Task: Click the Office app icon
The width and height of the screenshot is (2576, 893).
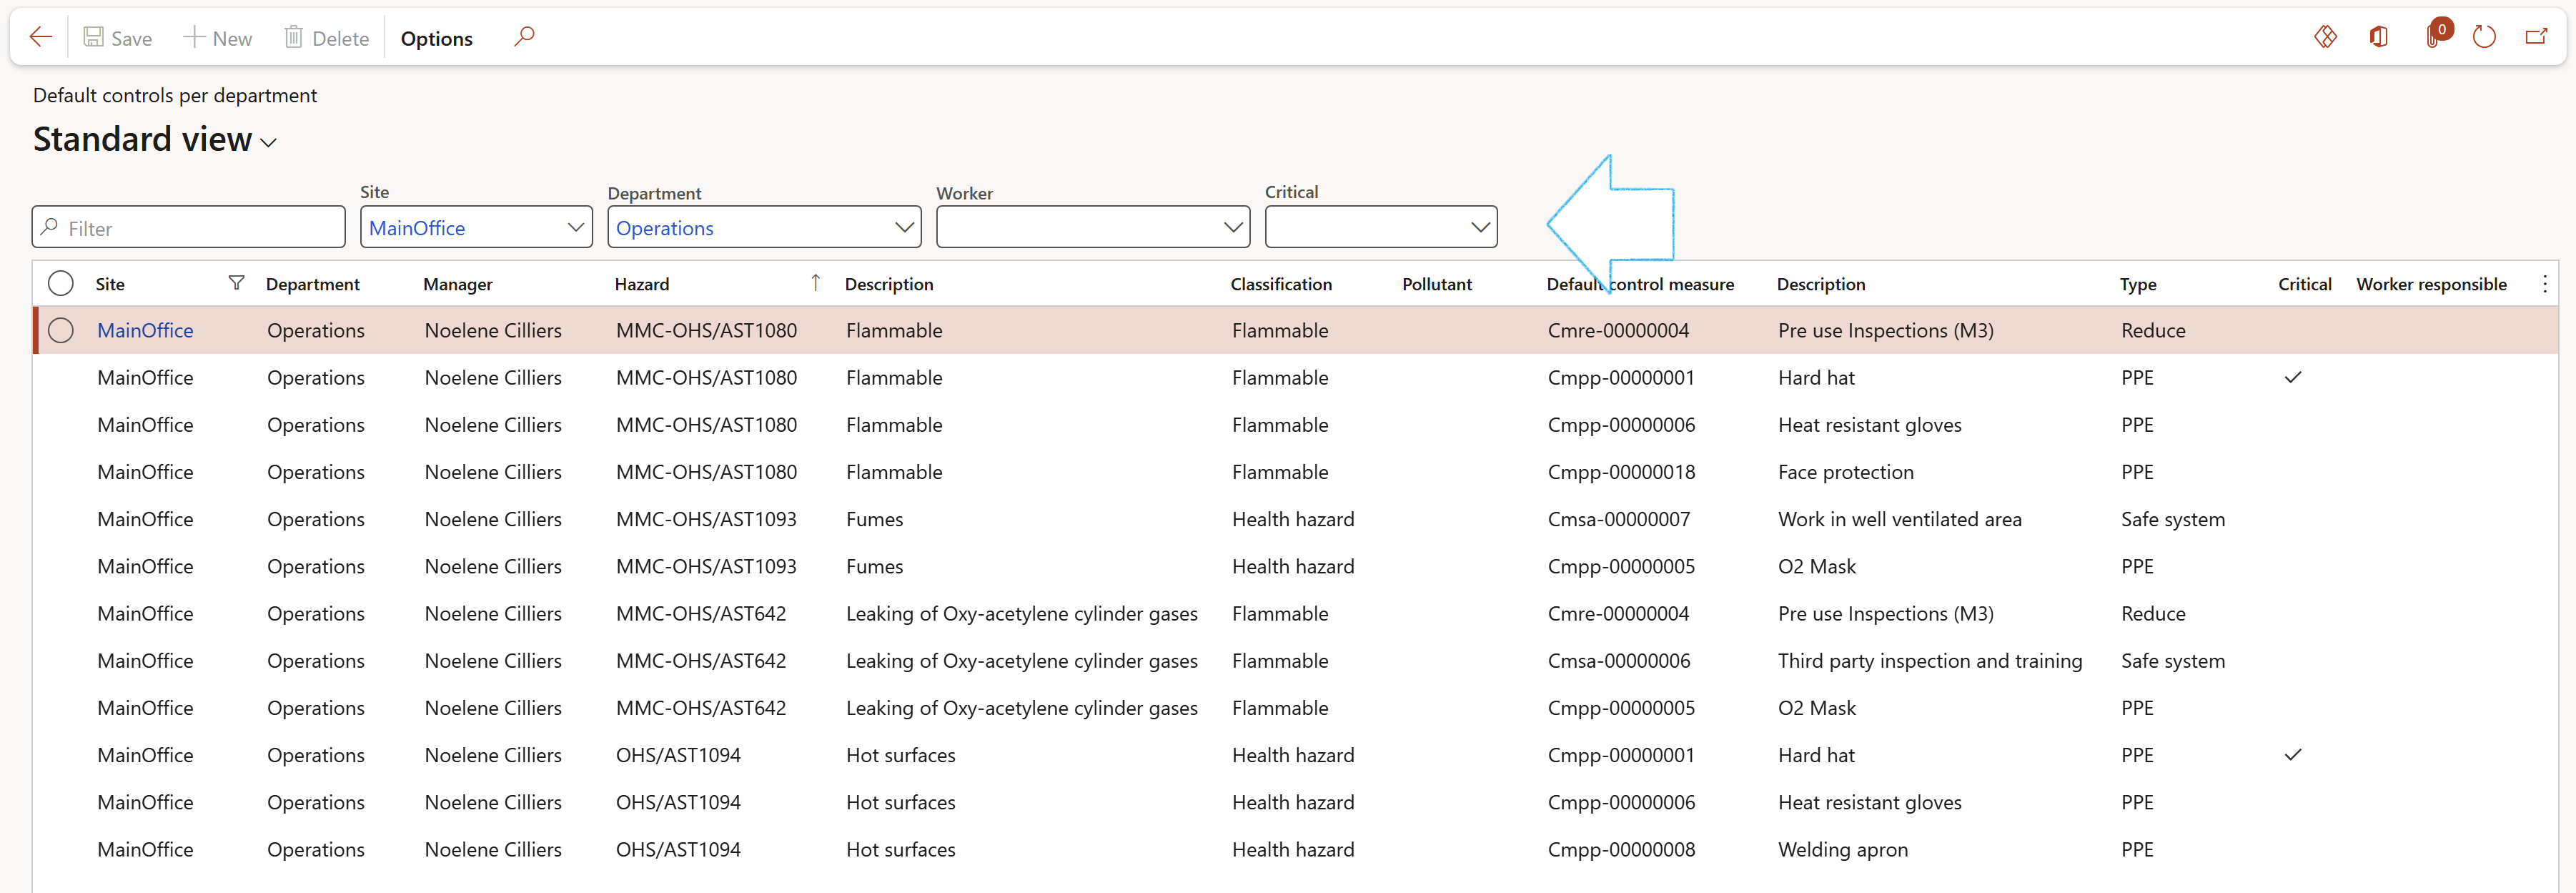Action: pos(2379,37)
